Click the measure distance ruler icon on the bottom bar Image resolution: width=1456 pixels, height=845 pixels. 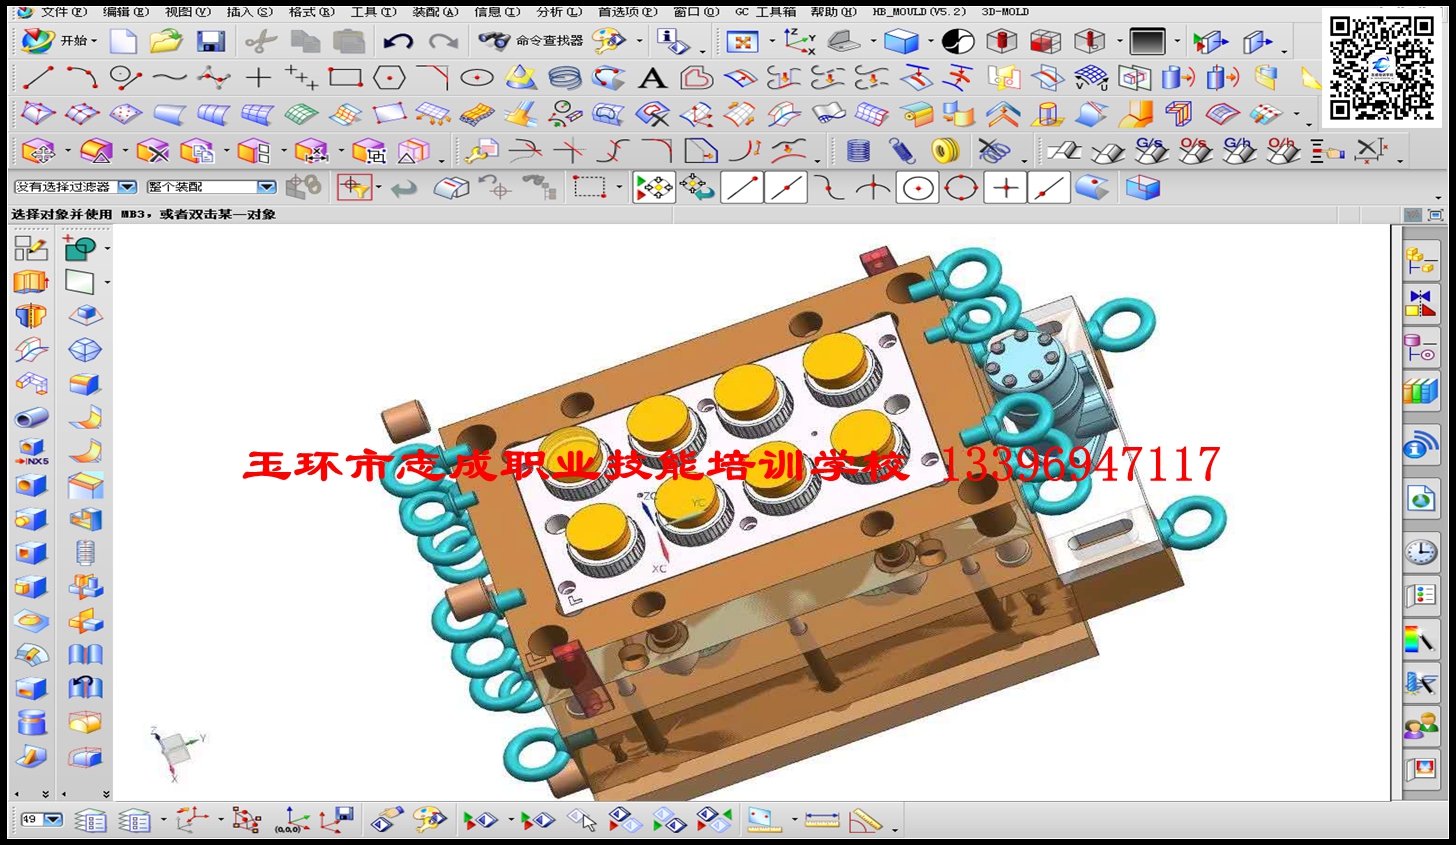[822, 821]
